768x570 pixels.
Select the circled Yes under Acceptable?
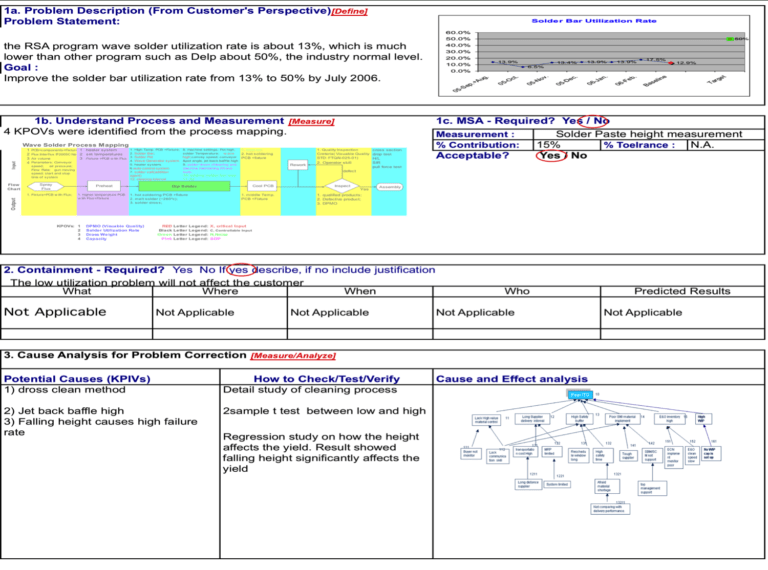click(548, 156)
